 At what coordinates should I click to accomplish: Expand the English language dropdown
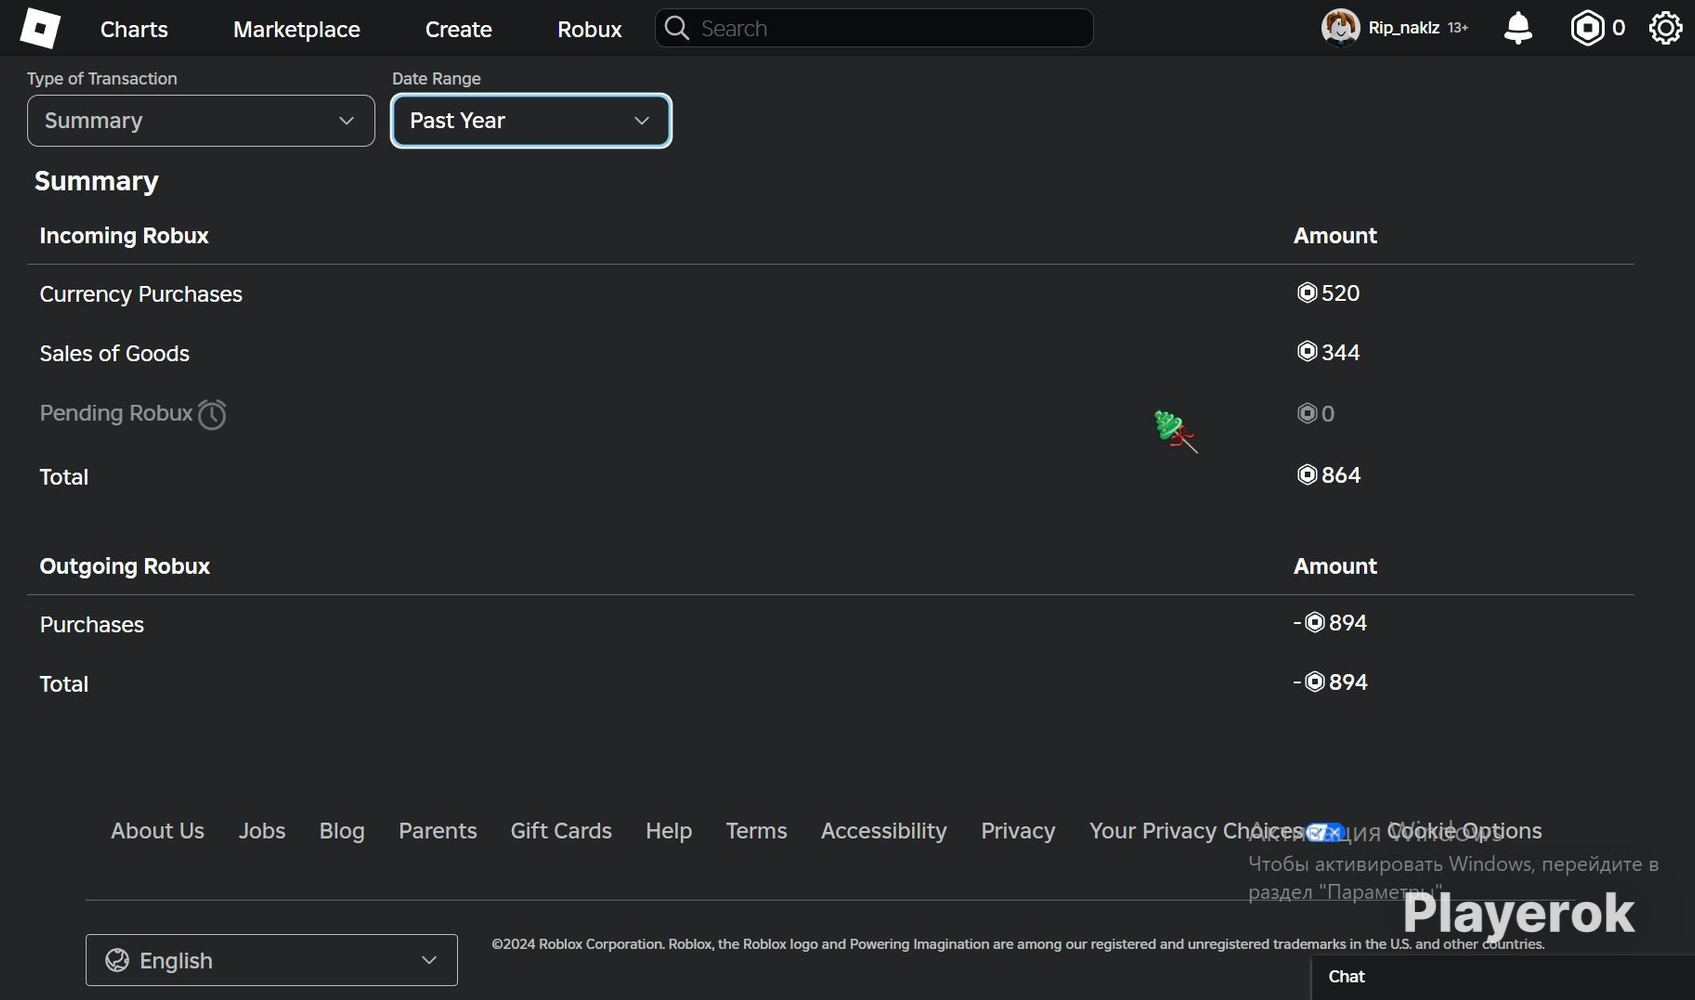(272, 960)
